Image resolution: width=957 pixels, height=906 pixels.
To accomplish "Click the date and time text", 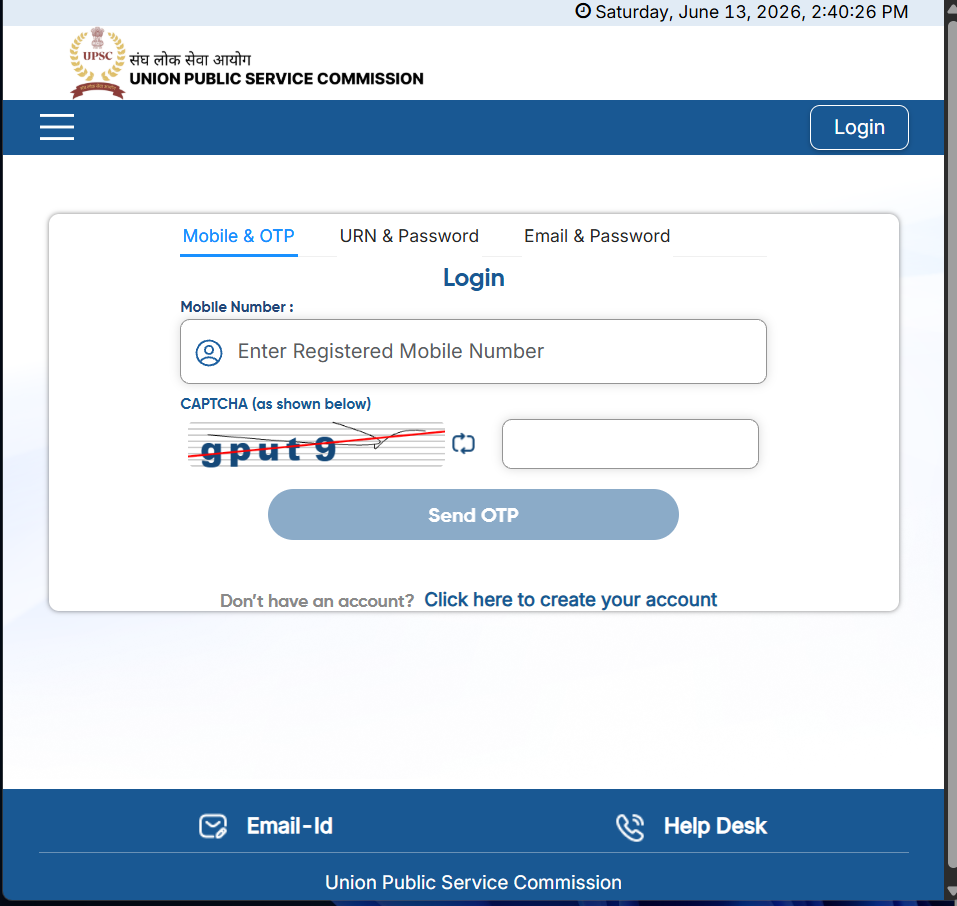I will (751, 12).
